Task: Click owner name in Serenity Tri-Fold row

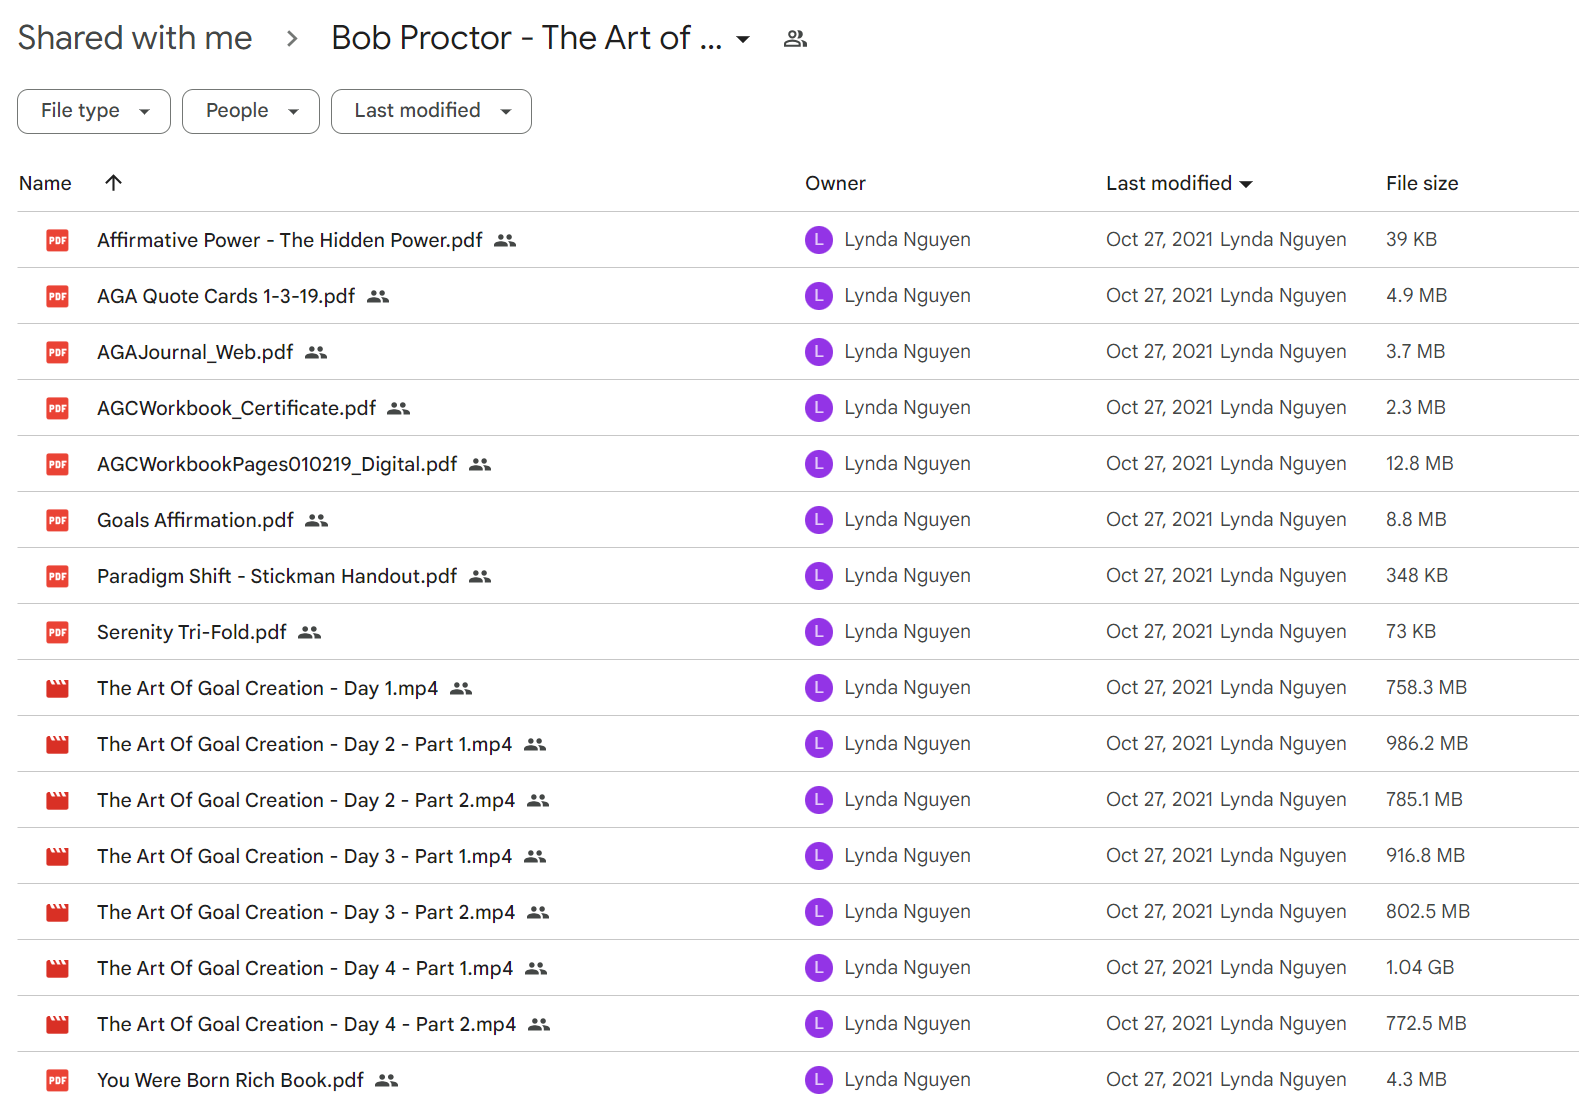Action: 907,631
